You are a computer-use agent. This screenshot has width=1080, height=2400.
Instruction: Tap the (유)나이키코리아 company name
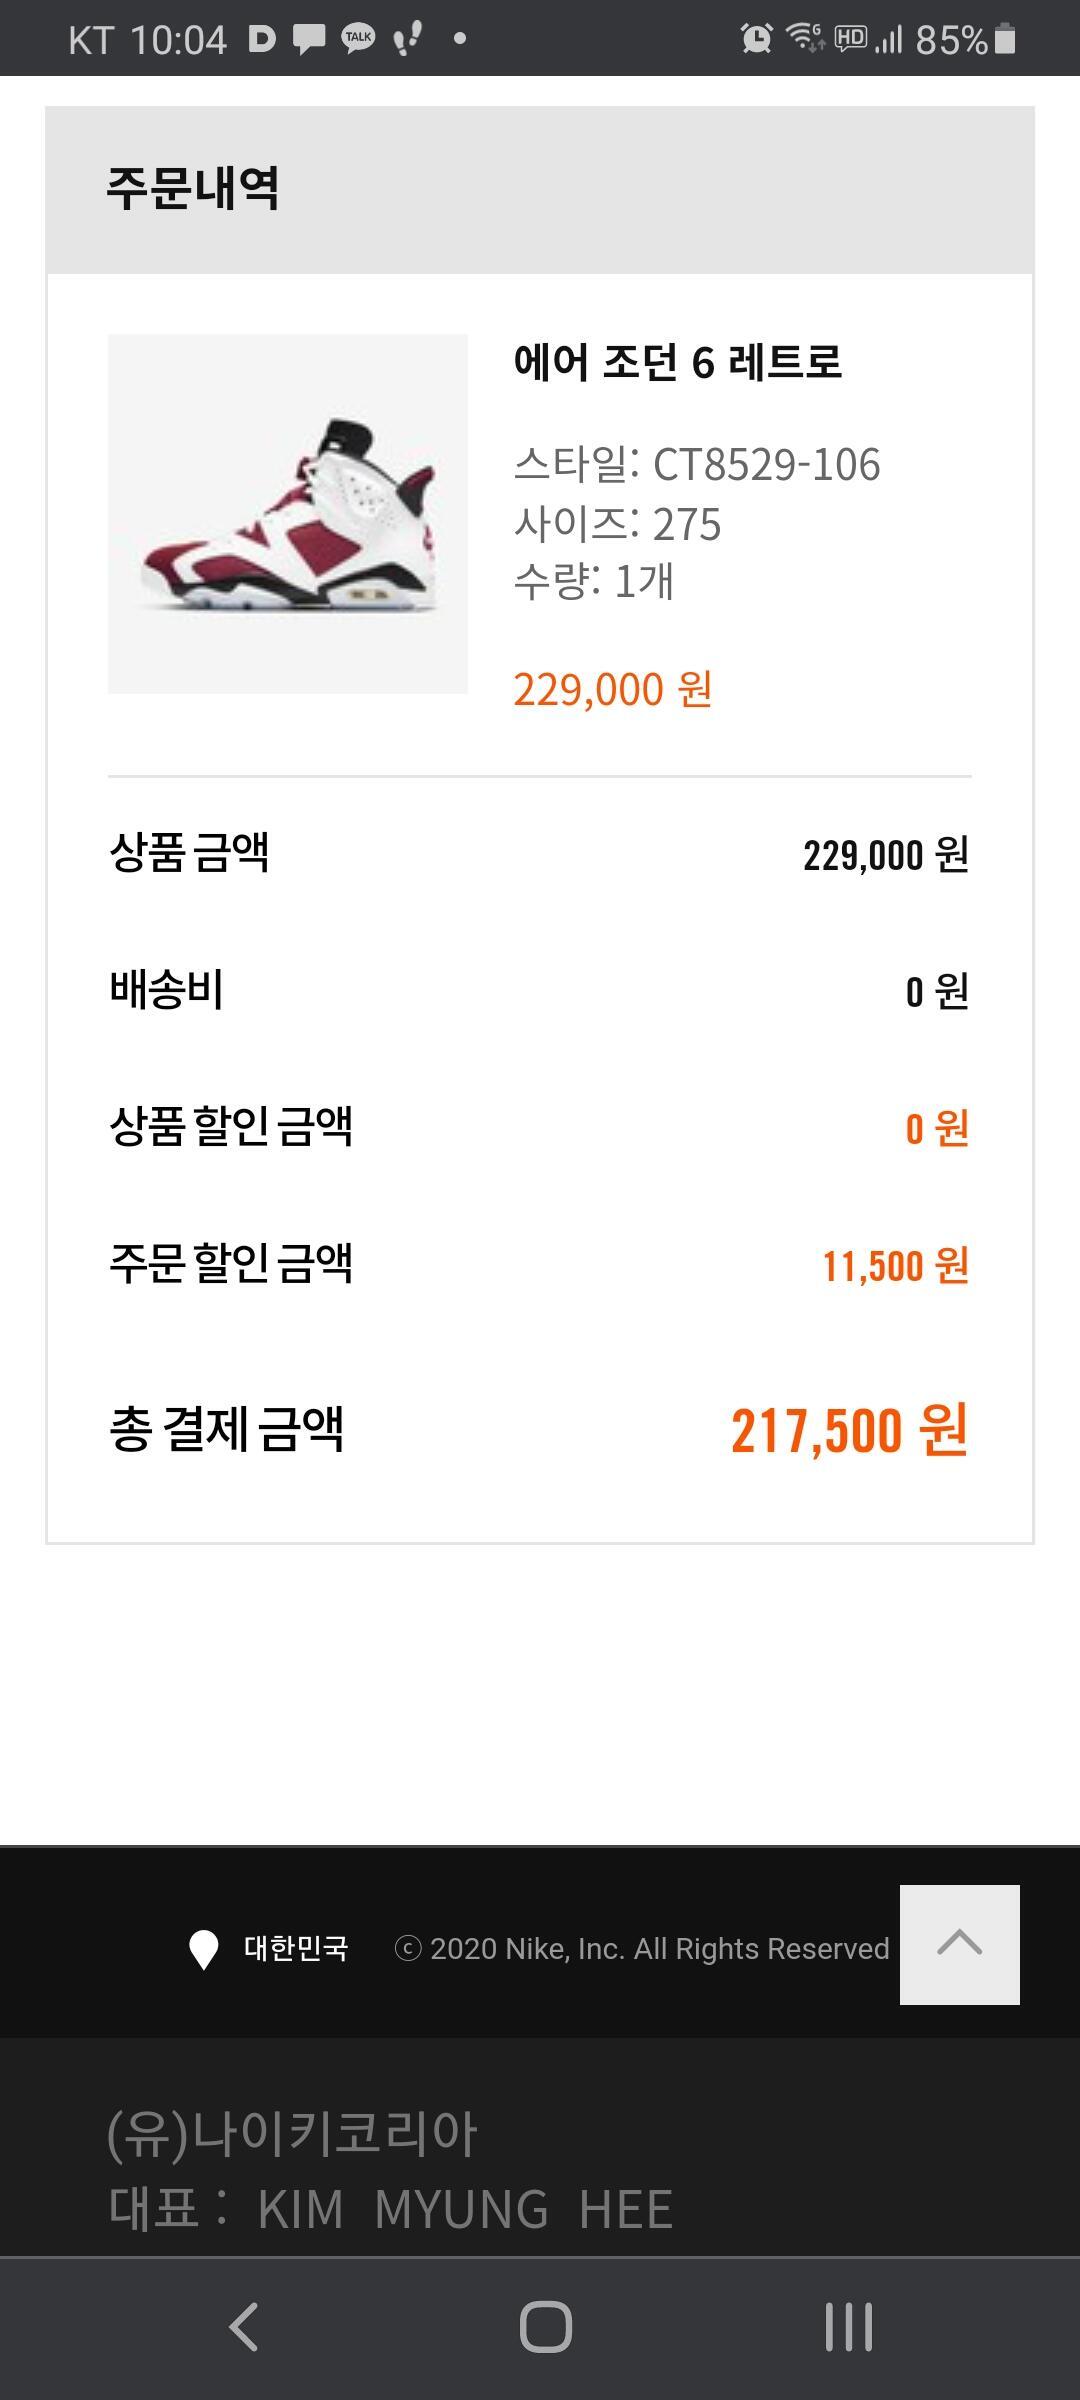coord(292,2132)
